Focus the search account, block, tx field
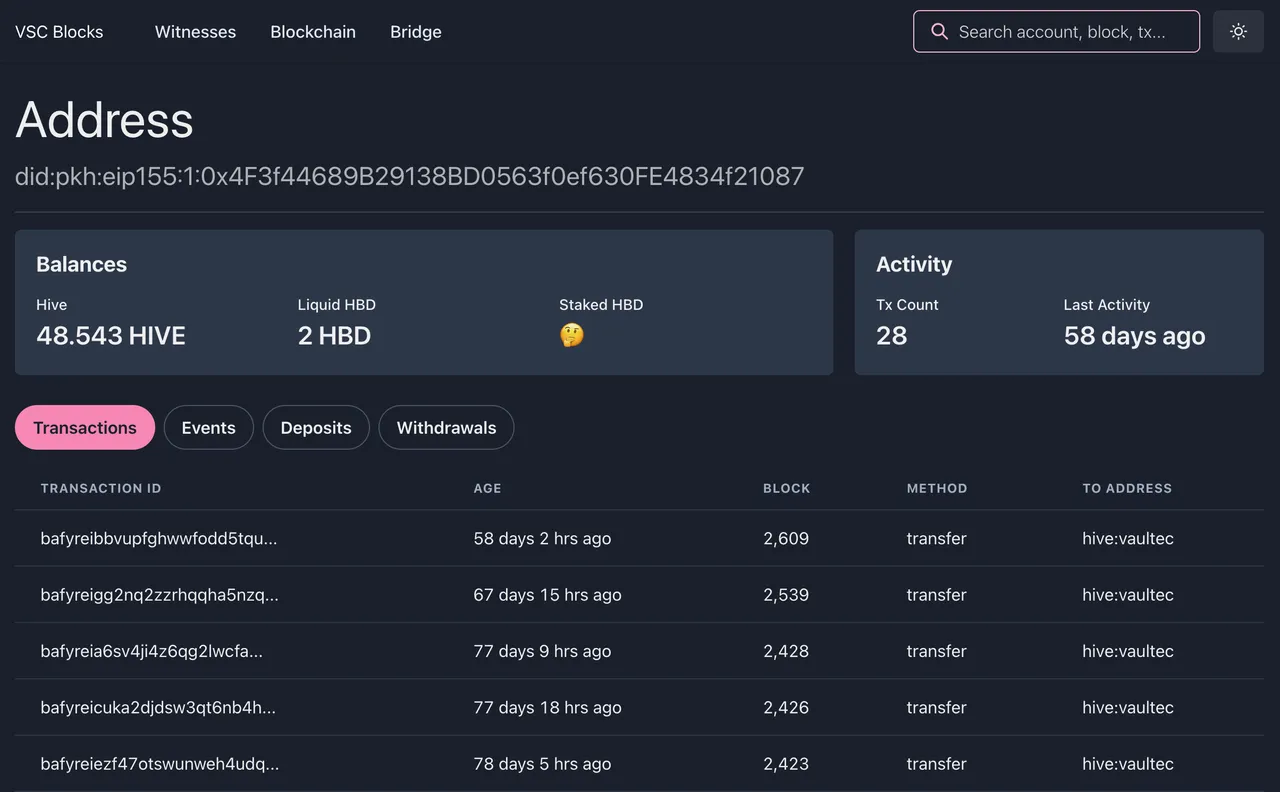The height and width of the screenshot is (792, 1280). click(1056, 31)
